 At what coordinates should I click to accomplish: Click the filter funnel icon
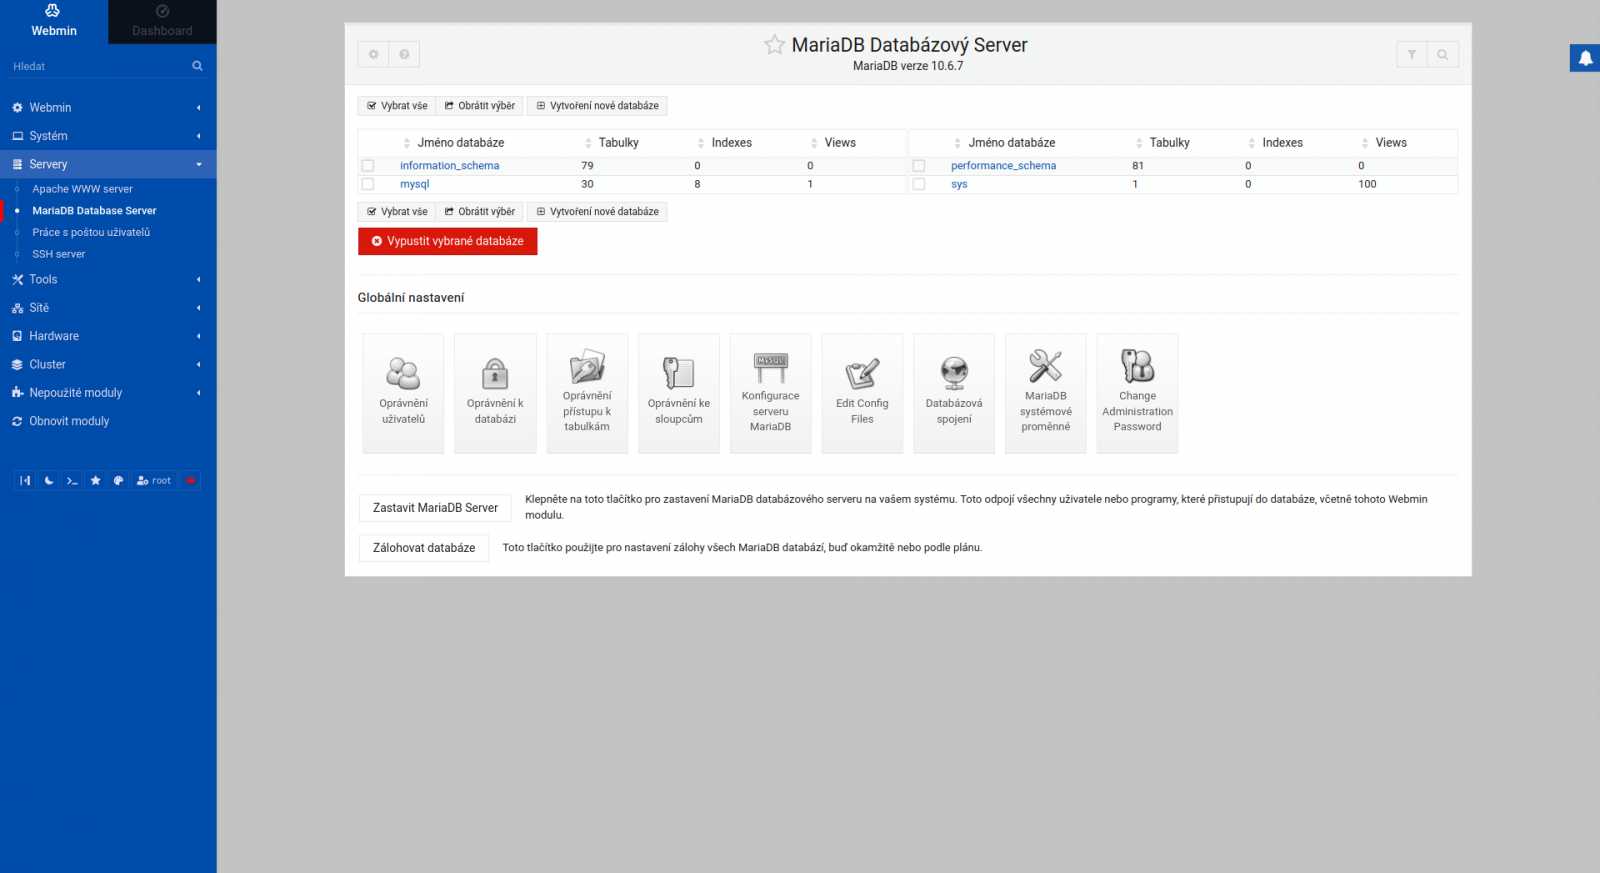[x=1412, y=54]
